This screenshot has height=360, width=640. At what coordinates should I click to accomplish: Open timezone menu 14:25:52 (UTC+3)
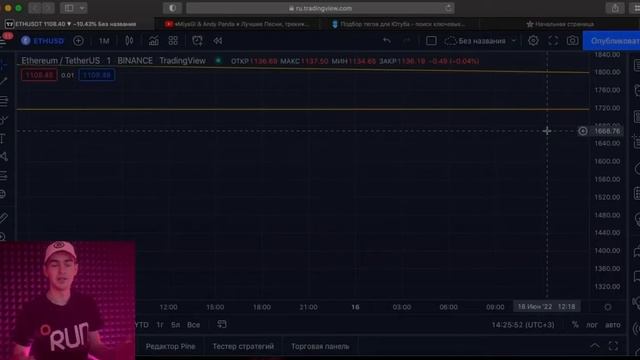coord(523,325)
